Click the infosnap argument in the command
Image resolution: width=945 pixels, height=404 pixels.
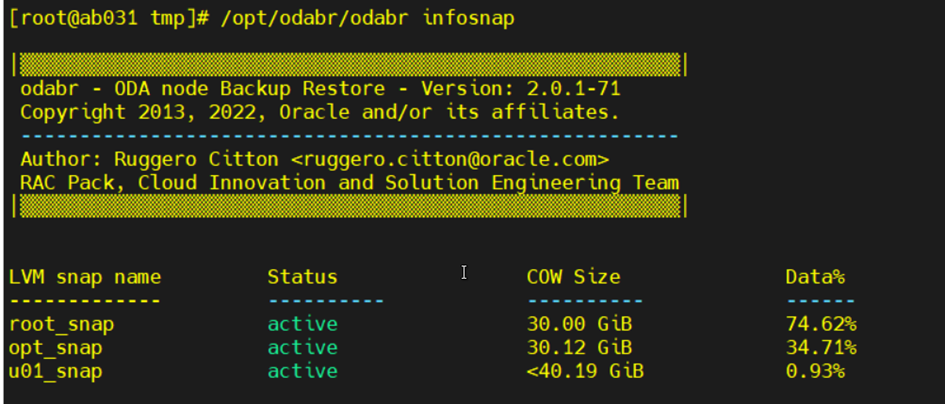pos(468,18)
